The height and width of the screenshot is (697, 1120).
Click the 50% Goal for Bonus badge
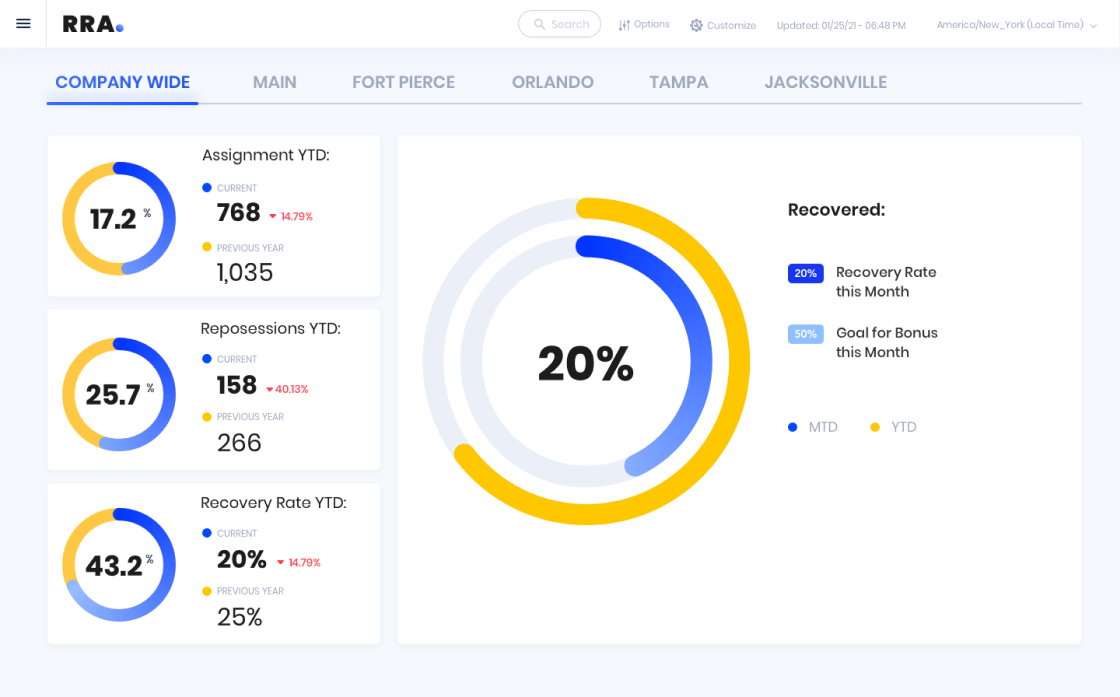(805, 334)
